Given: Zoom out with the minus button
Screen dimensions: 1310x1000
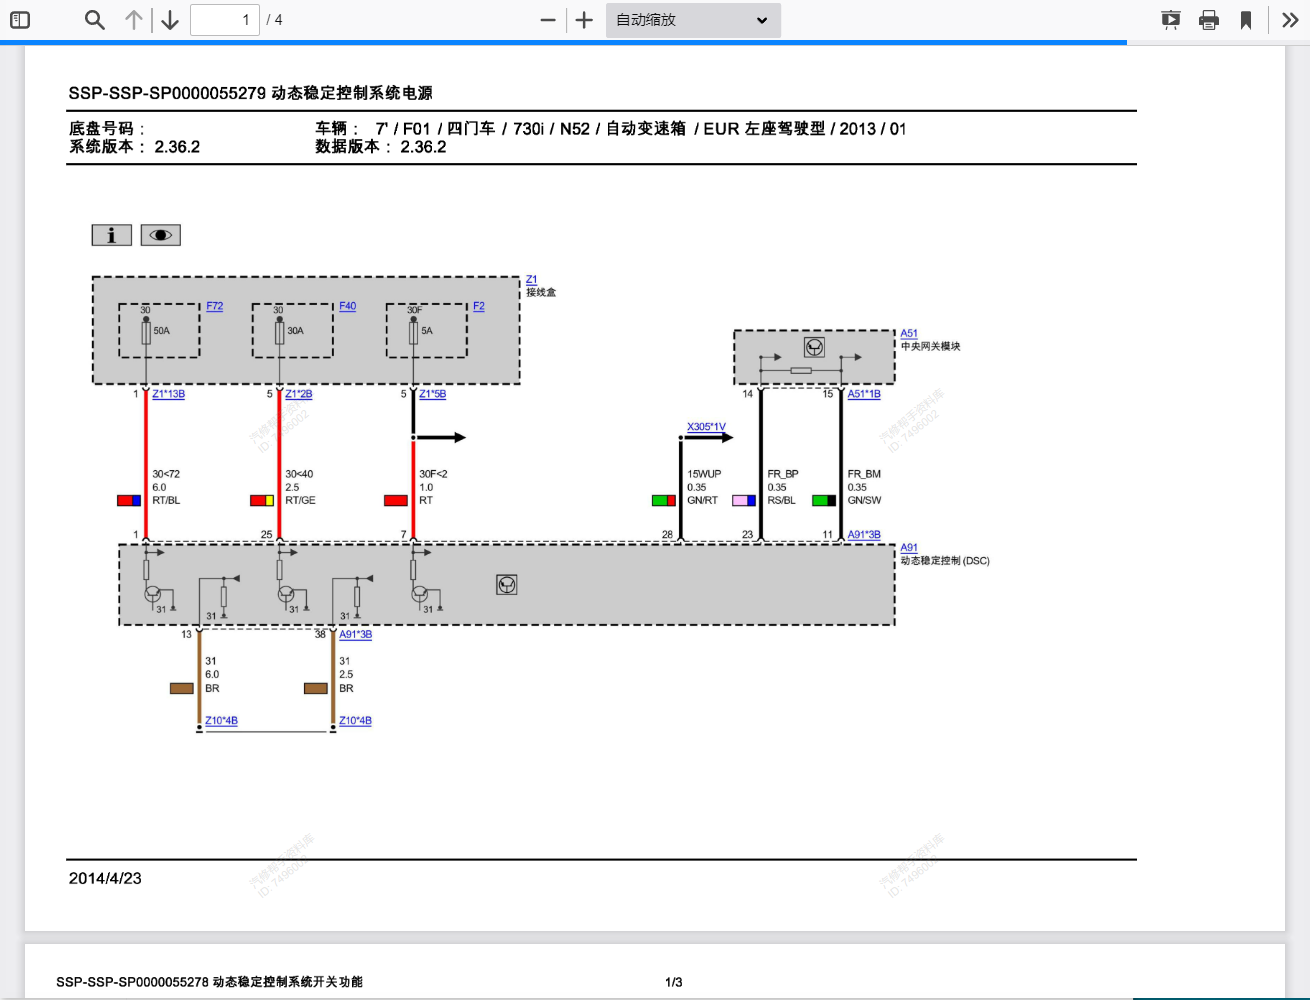Looking at the screenshot, I should click(547, 20).
